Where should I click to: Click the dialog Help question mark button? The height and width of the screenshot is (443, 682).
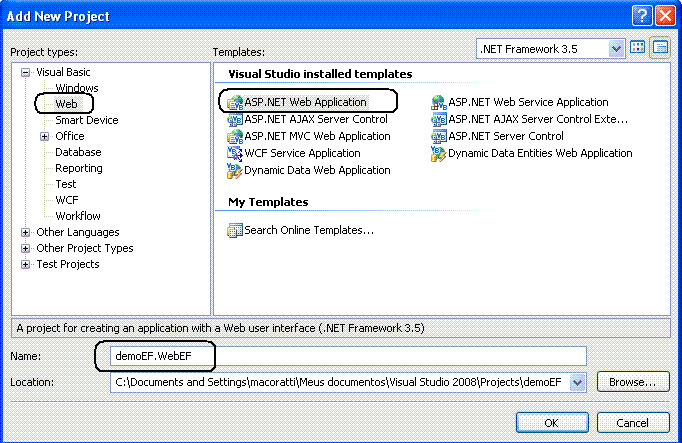coord(642,16)
